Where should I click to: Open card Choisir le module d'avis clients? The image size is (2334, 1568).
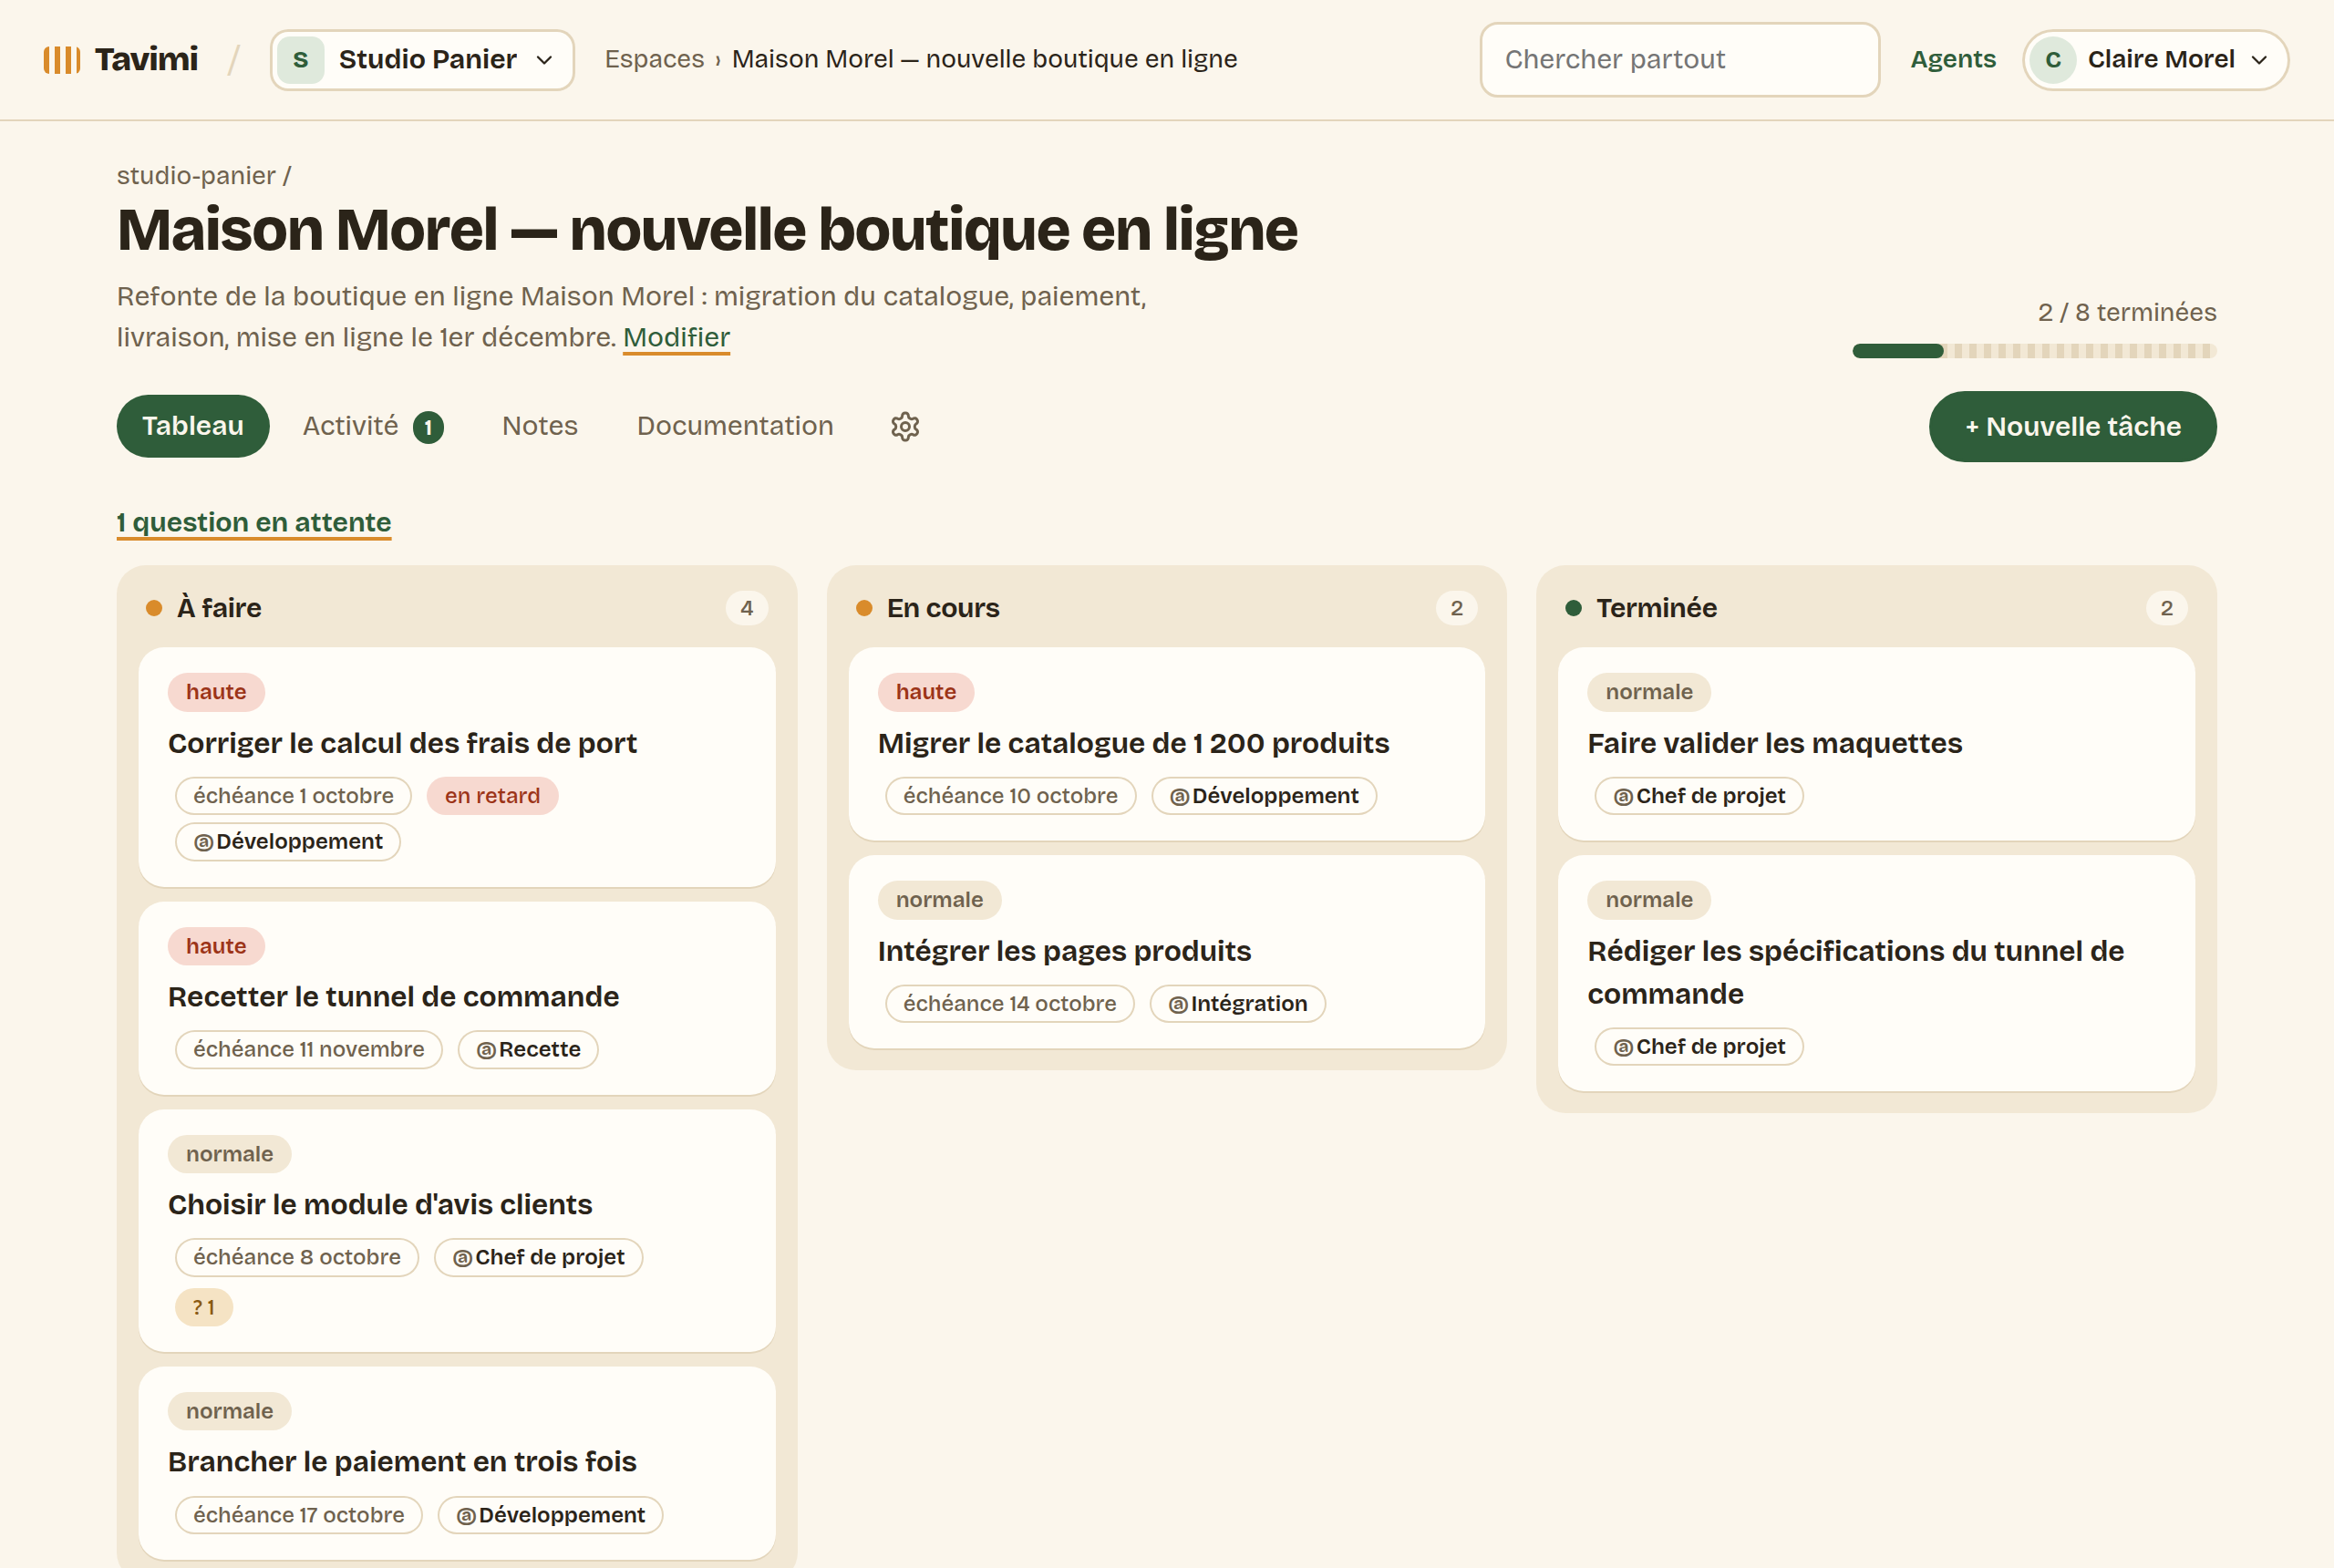[457, 1231]
